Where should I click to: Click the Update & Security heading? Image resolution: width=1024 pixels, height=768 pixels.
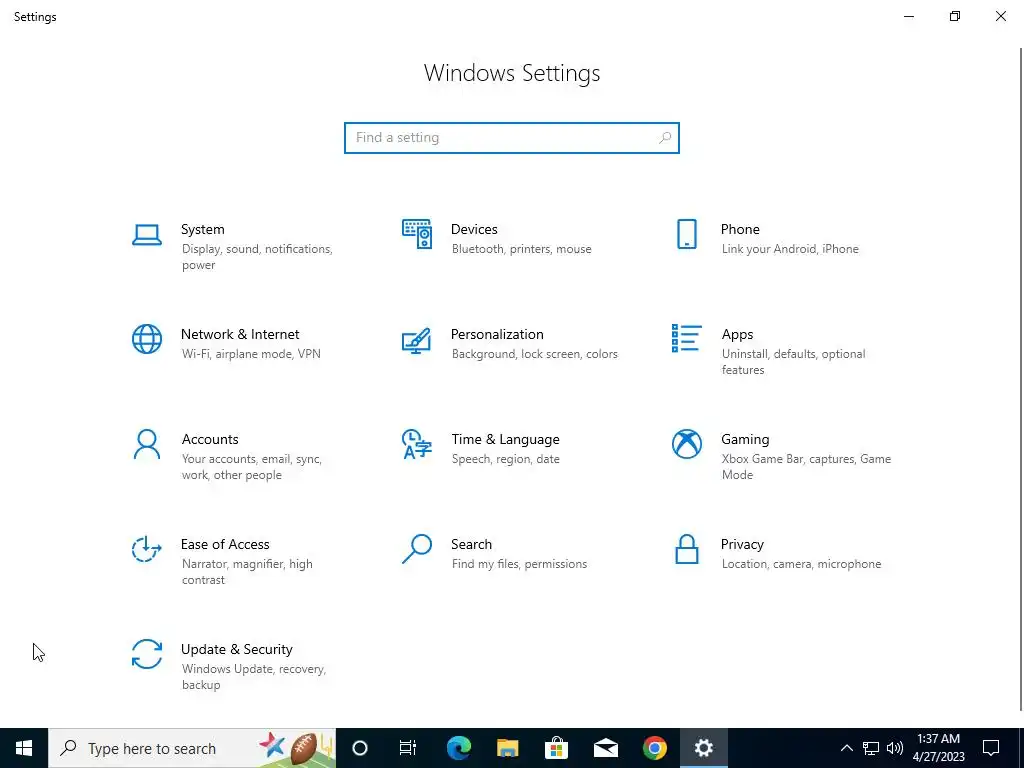point(236,650)
